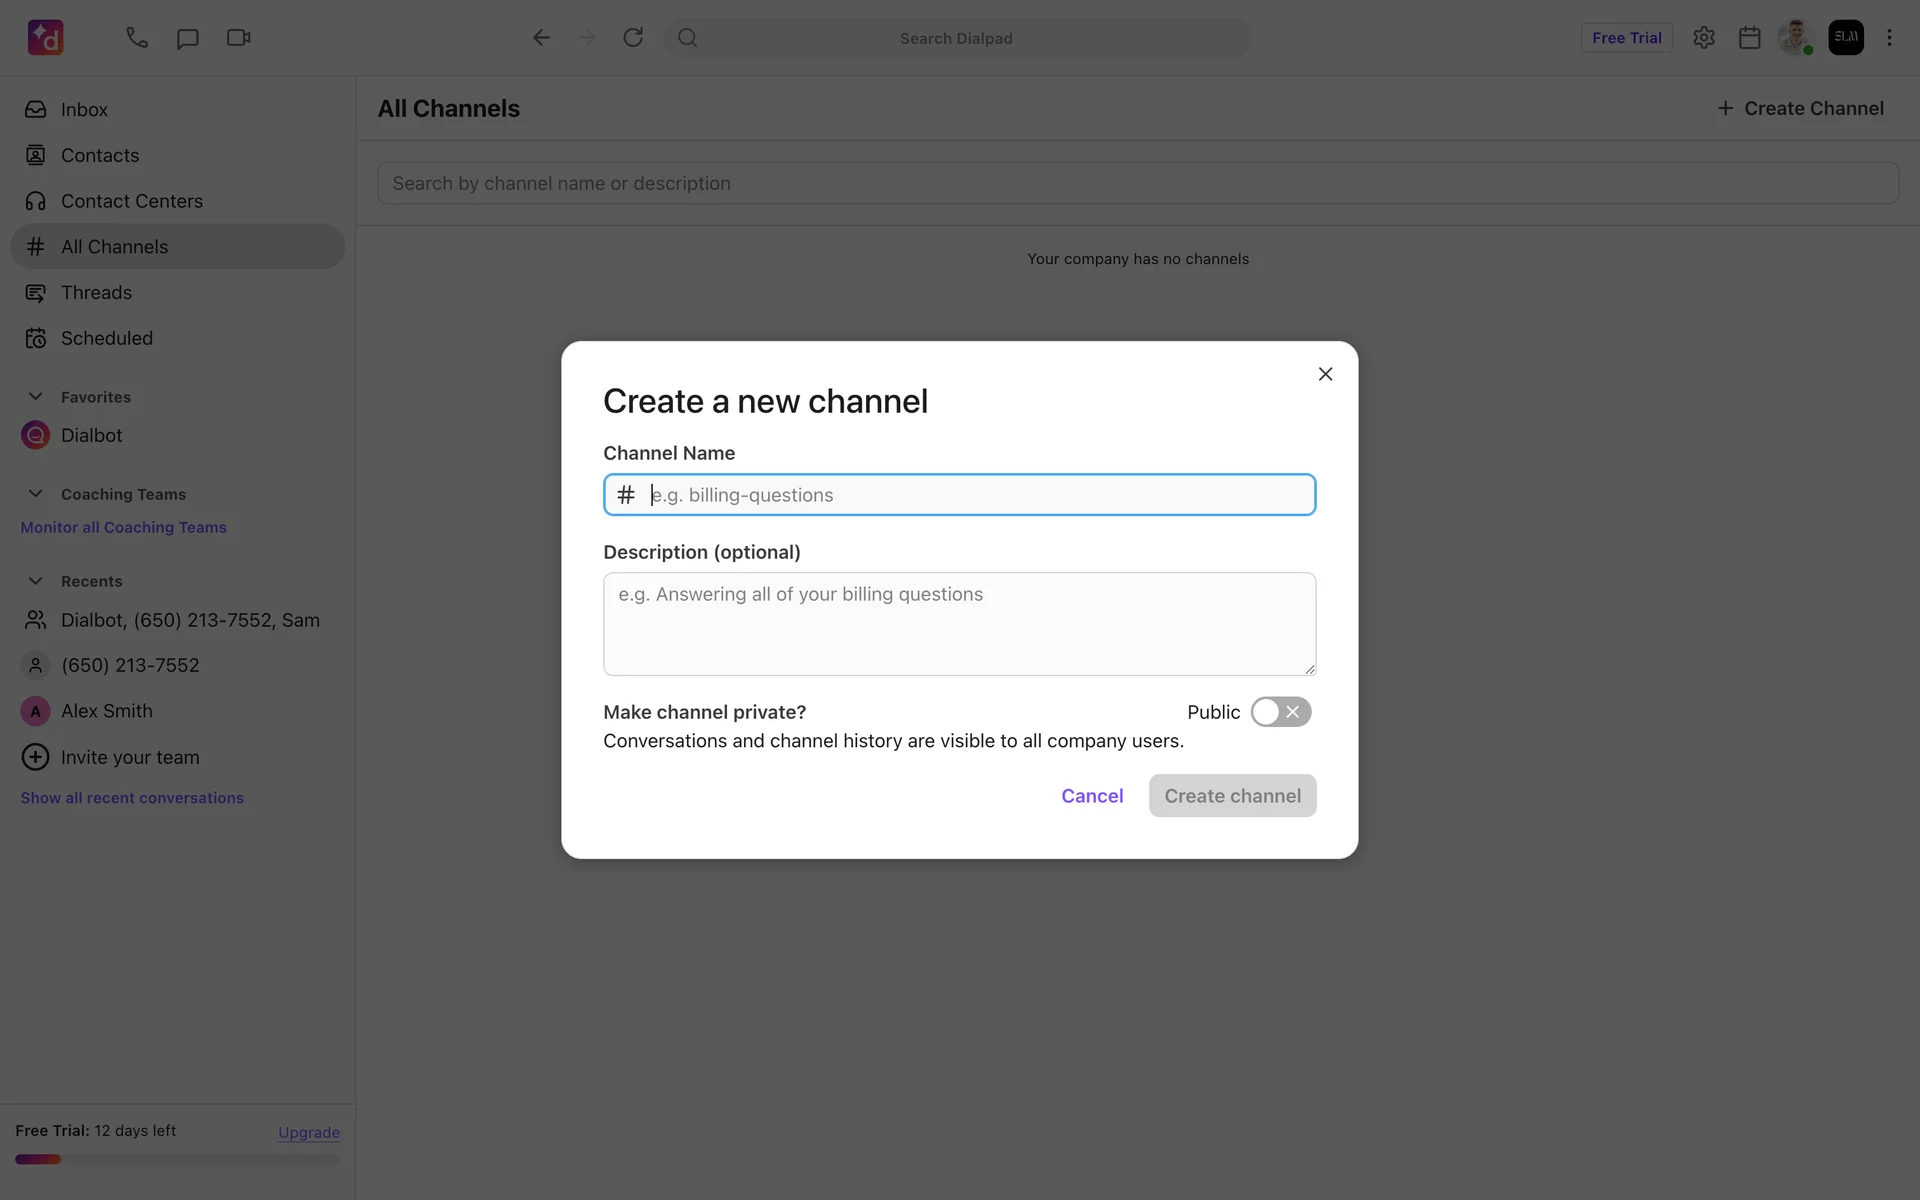Start a video meeting via camera icon

pos(238,38)
